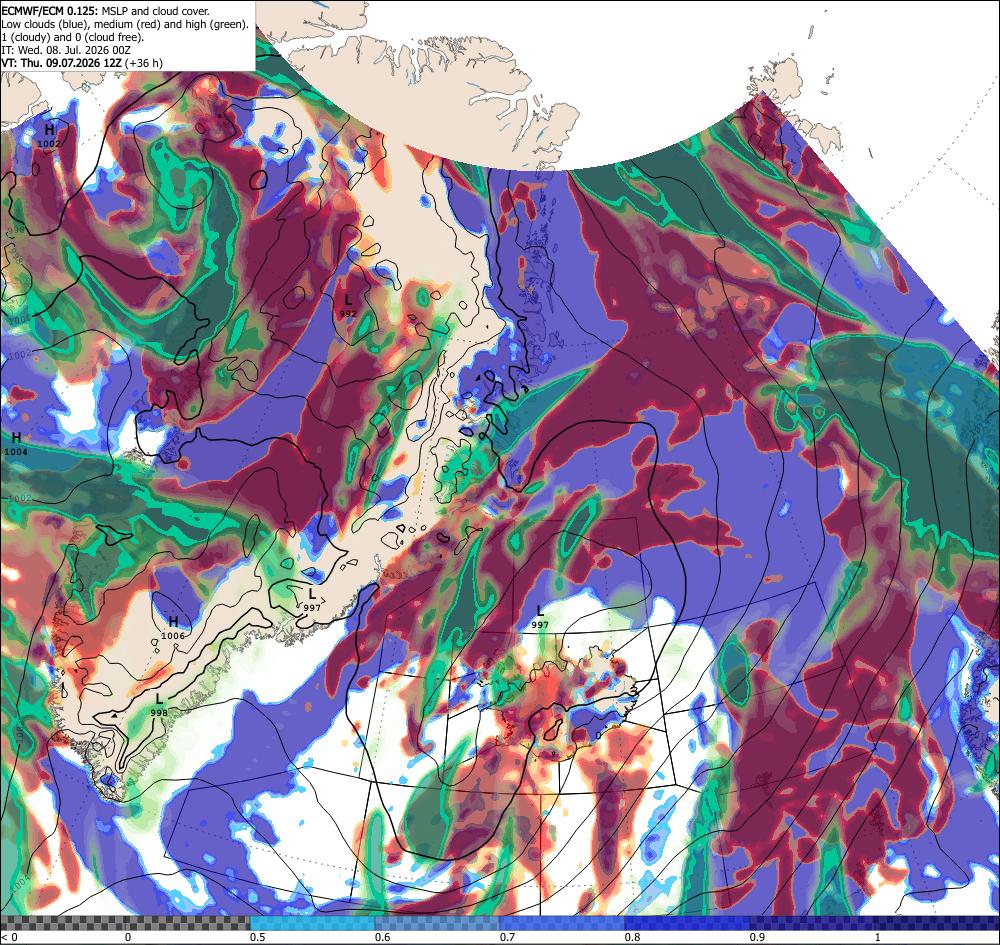1000x945 pixels.
Task: Click the L marker above the 992 value
Action: pyautogui.click(x=348, y=299)
